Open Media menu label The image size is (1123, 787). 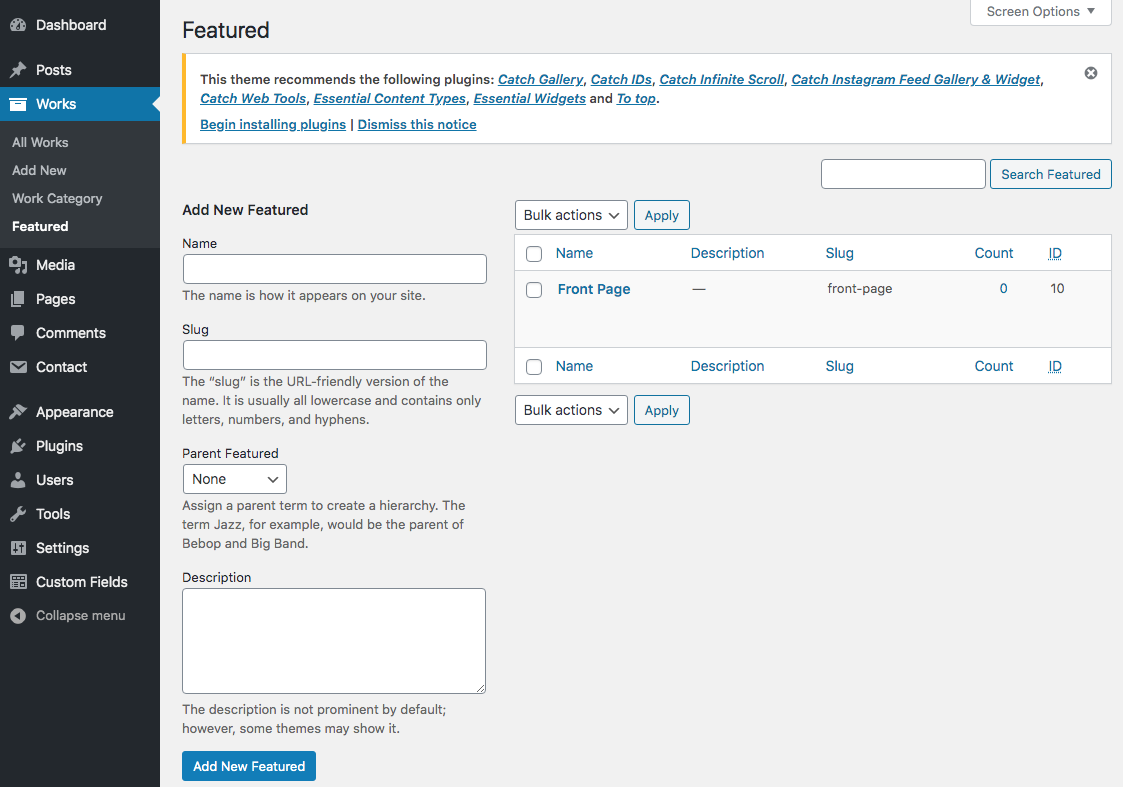(55, 265)
